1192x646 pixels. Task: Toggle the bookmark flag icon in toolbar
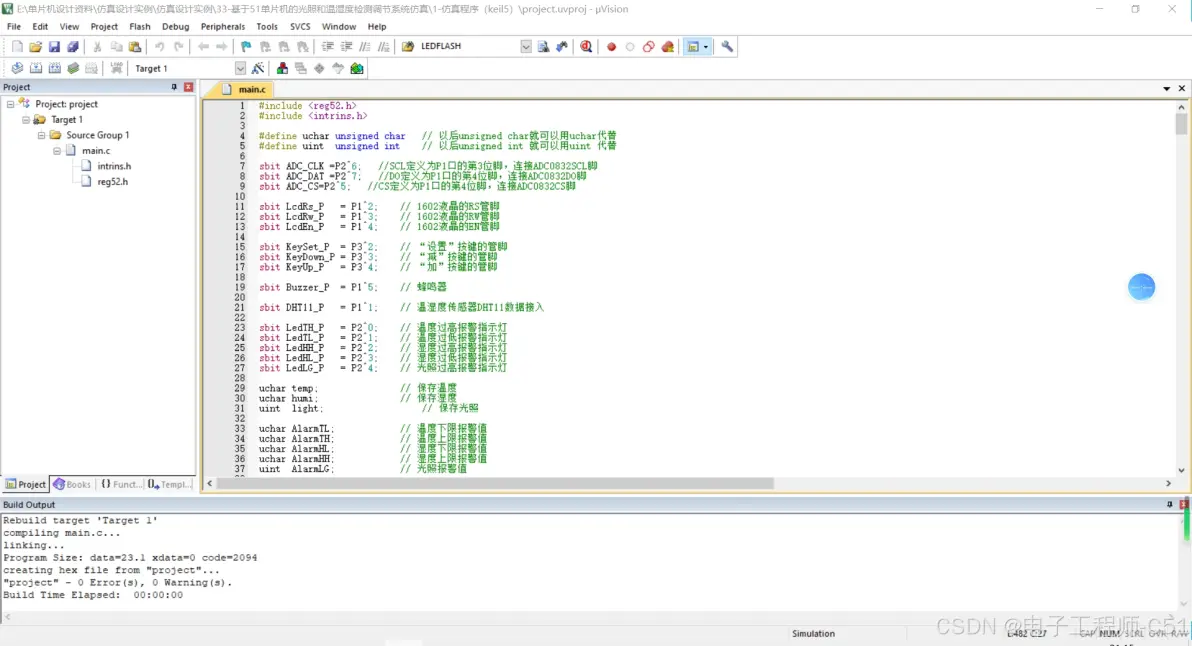pyautogui.click(x=246, y=47)
